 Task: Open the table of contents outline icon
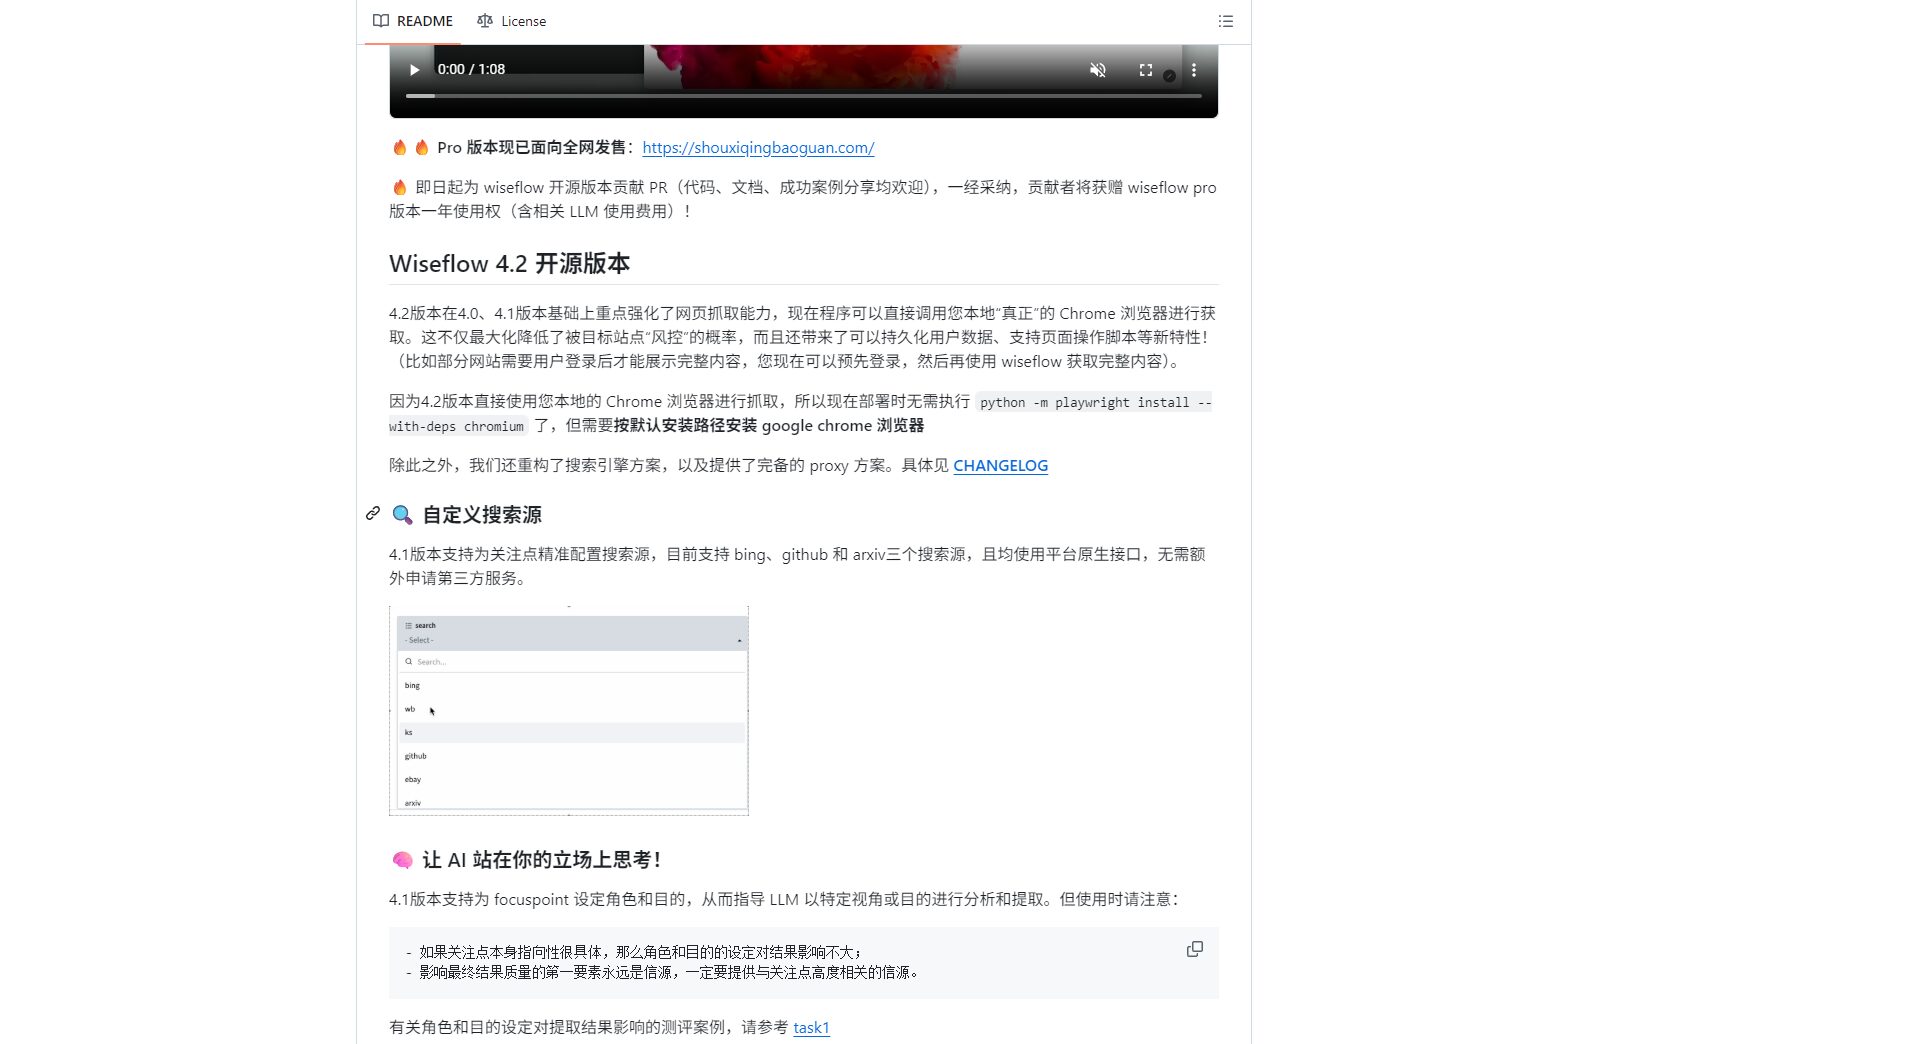1225,21
